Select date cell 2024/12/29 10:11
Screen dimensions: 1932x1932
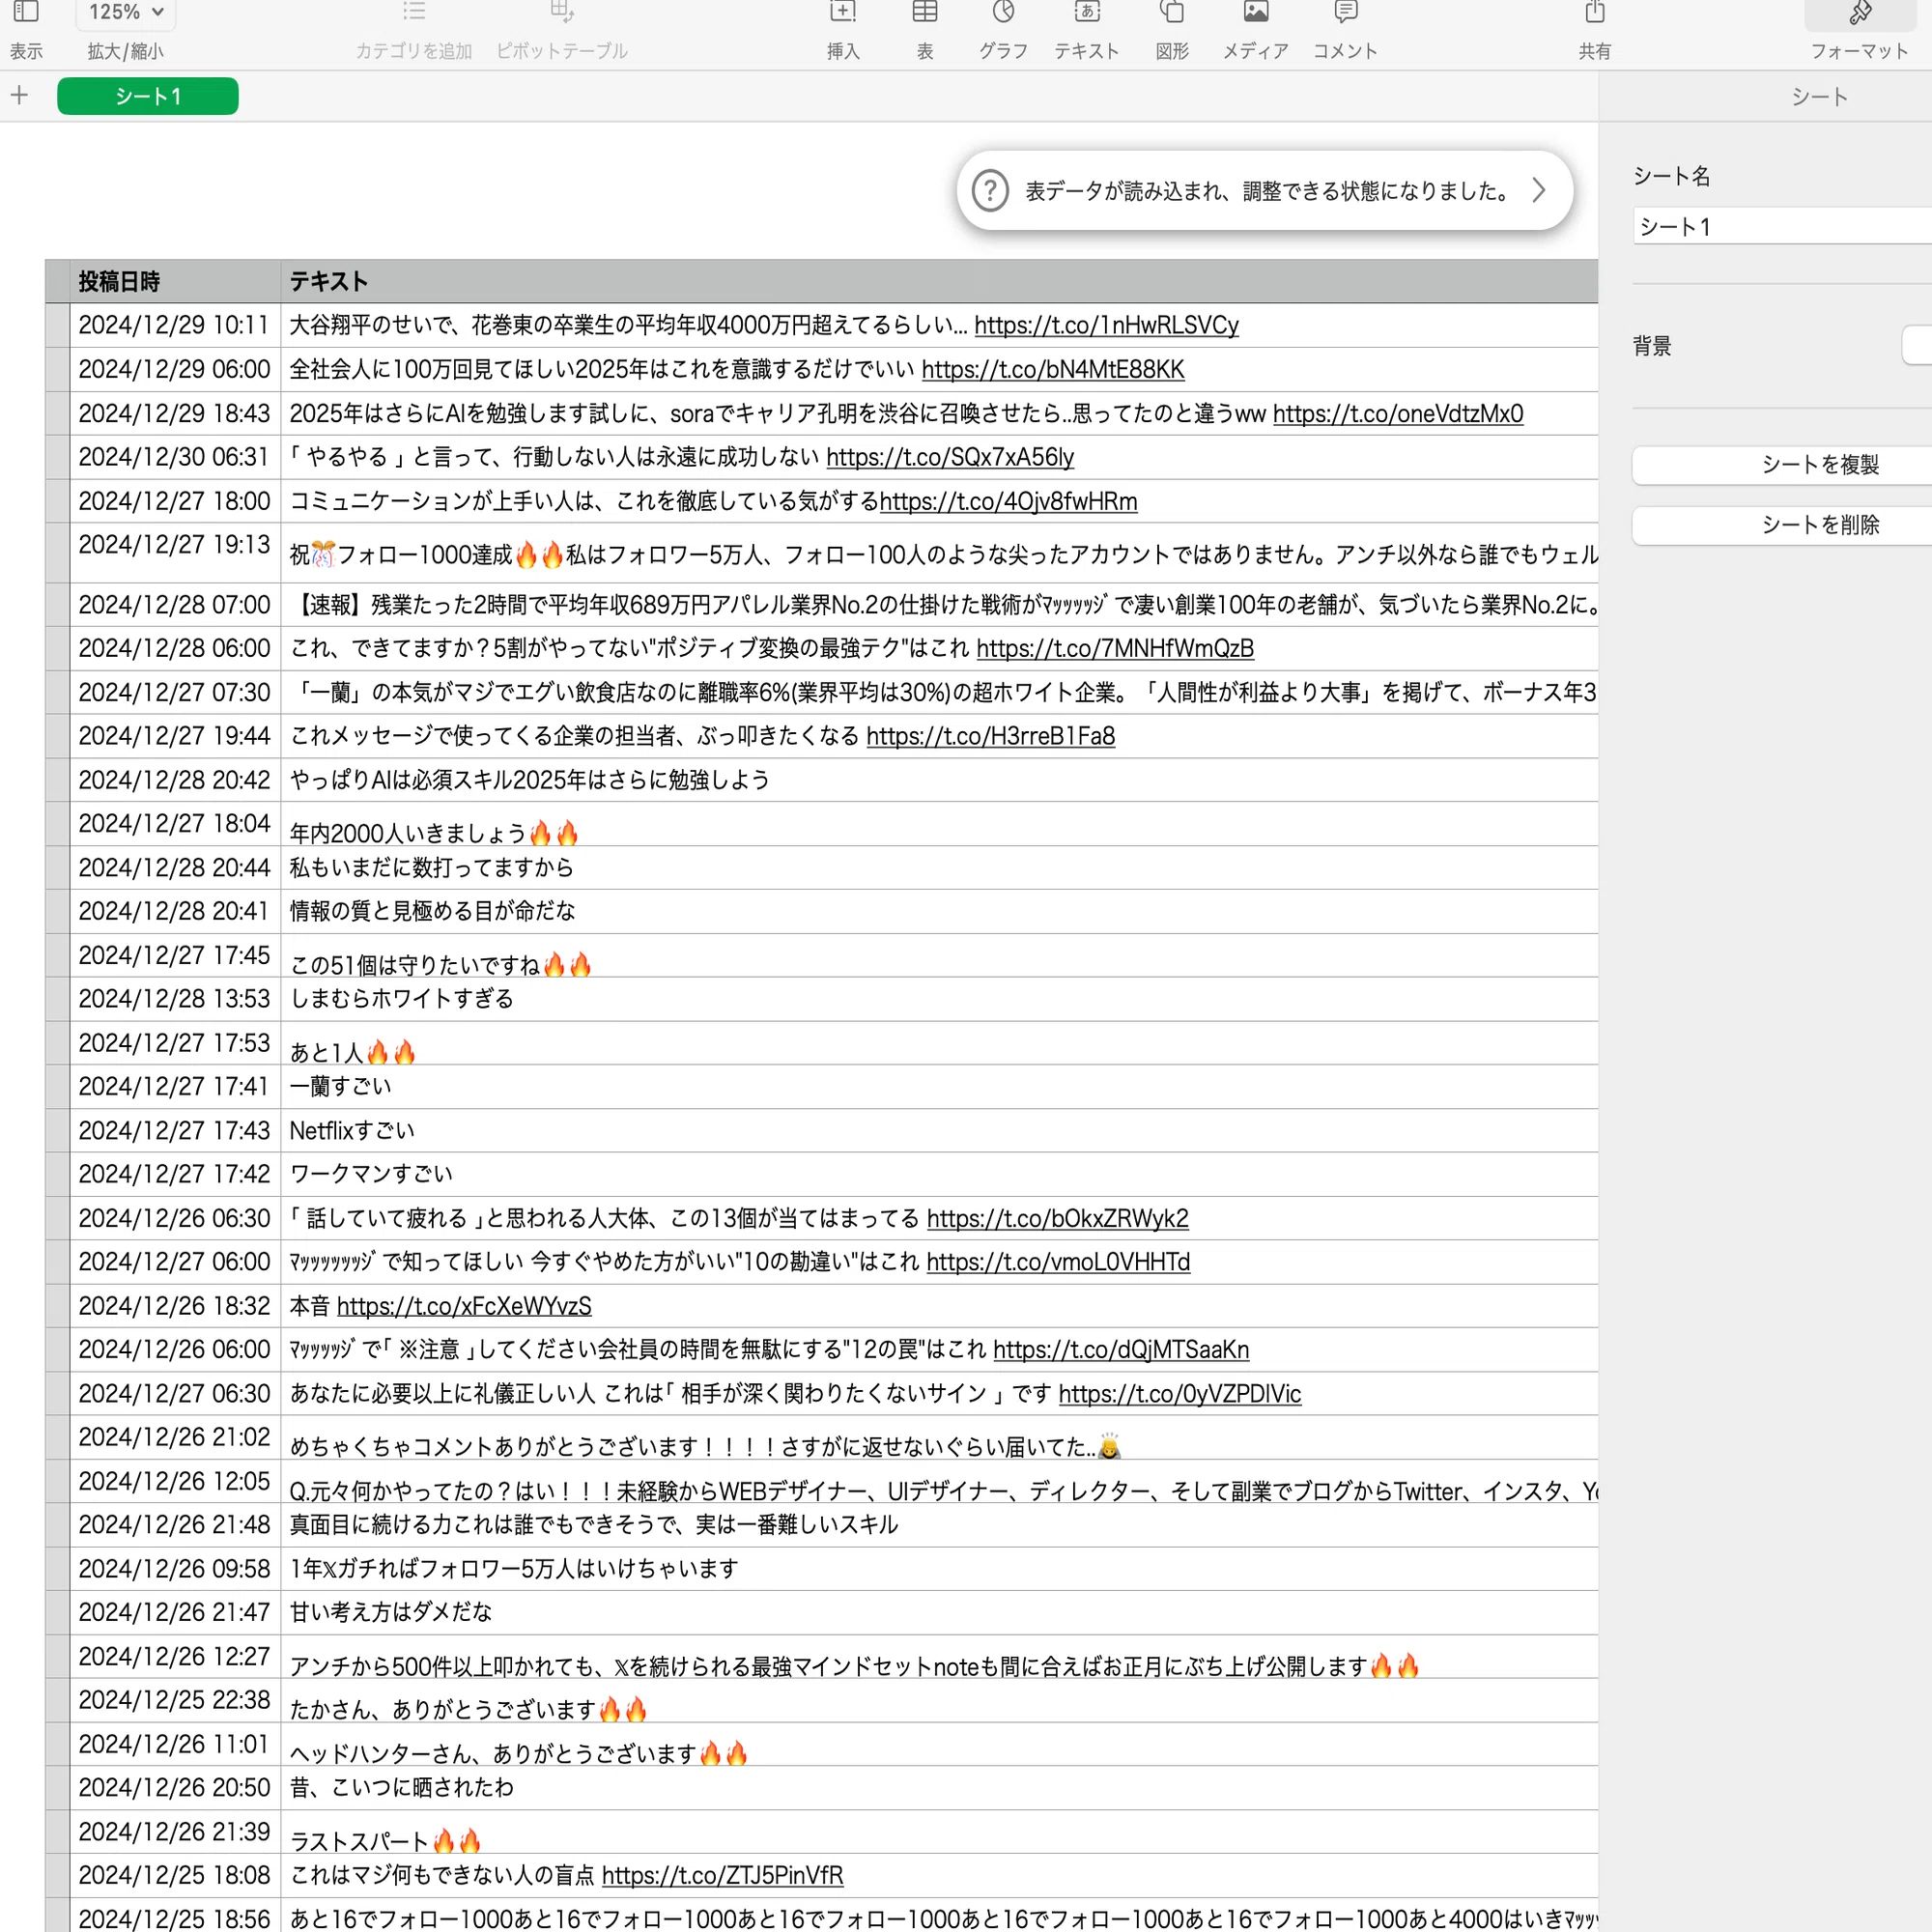point(175,325)
